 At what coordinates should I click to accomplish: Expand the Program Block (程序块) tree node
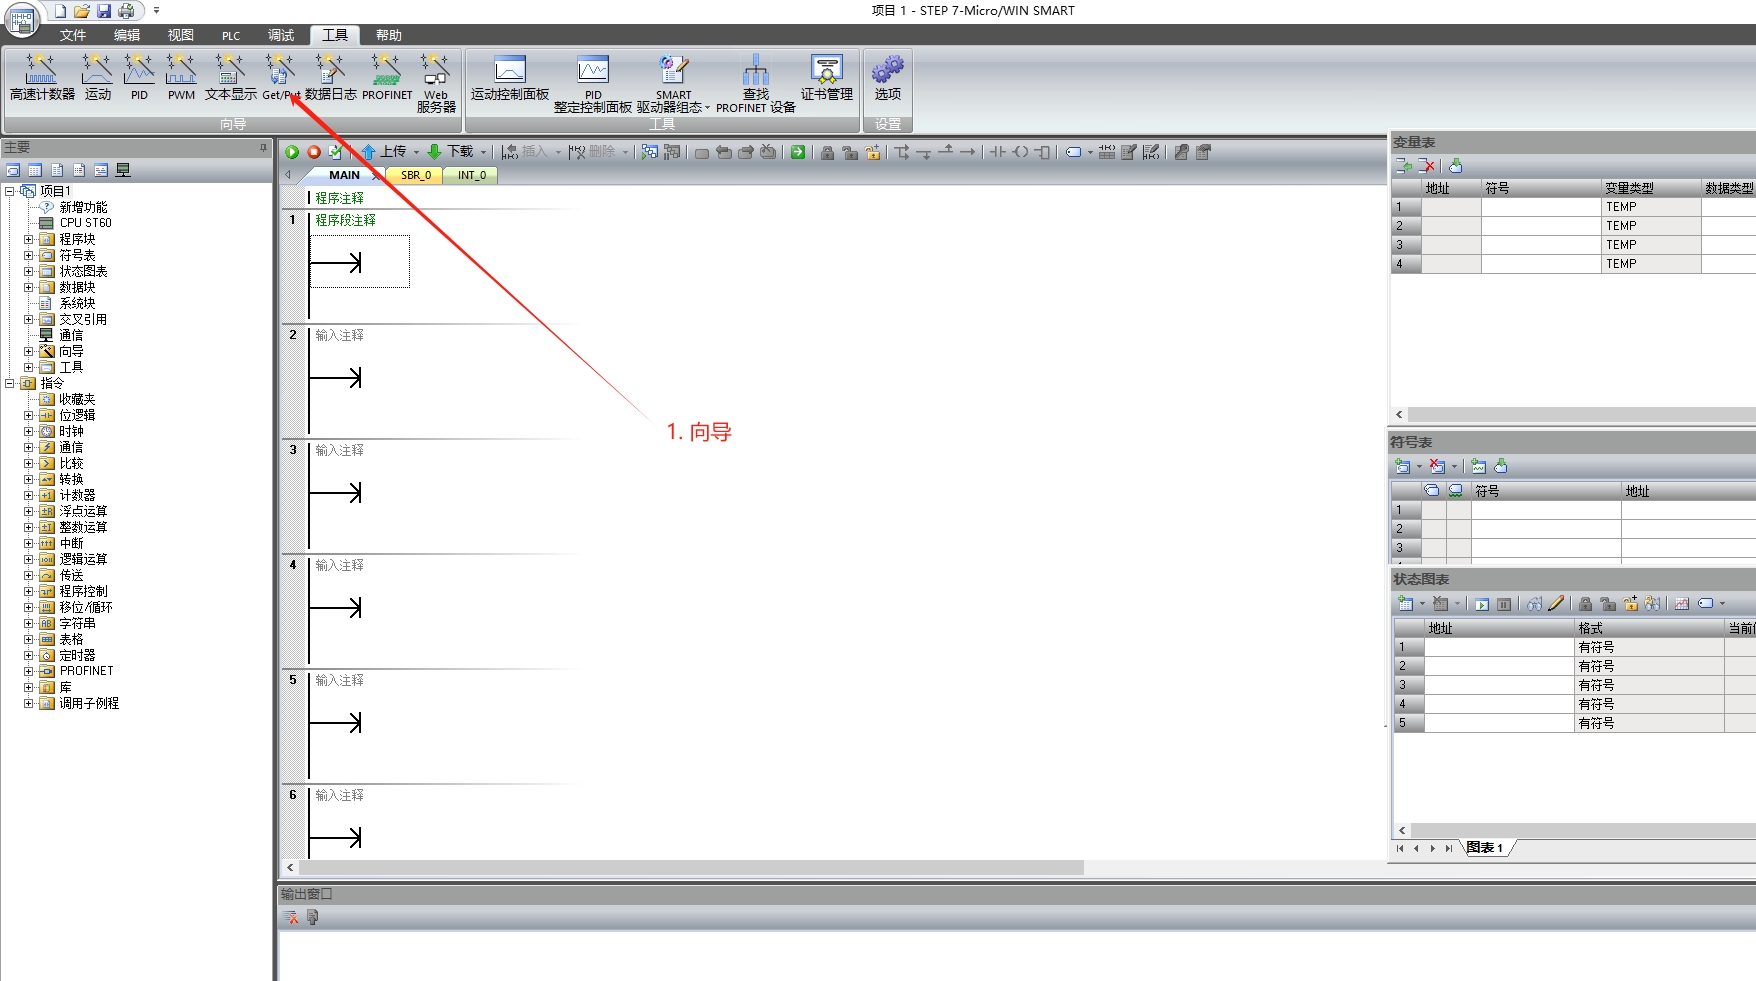(x=29, y=239)
